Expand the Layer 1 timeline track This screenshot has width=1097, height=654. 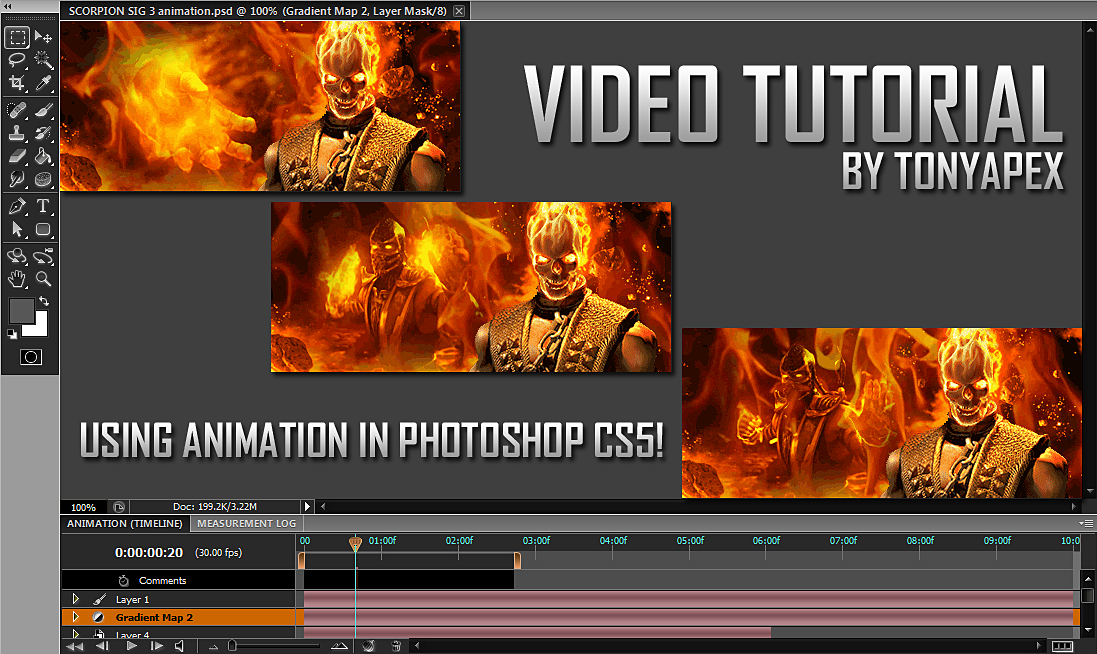pyautogui.click(x=76, y=599)
